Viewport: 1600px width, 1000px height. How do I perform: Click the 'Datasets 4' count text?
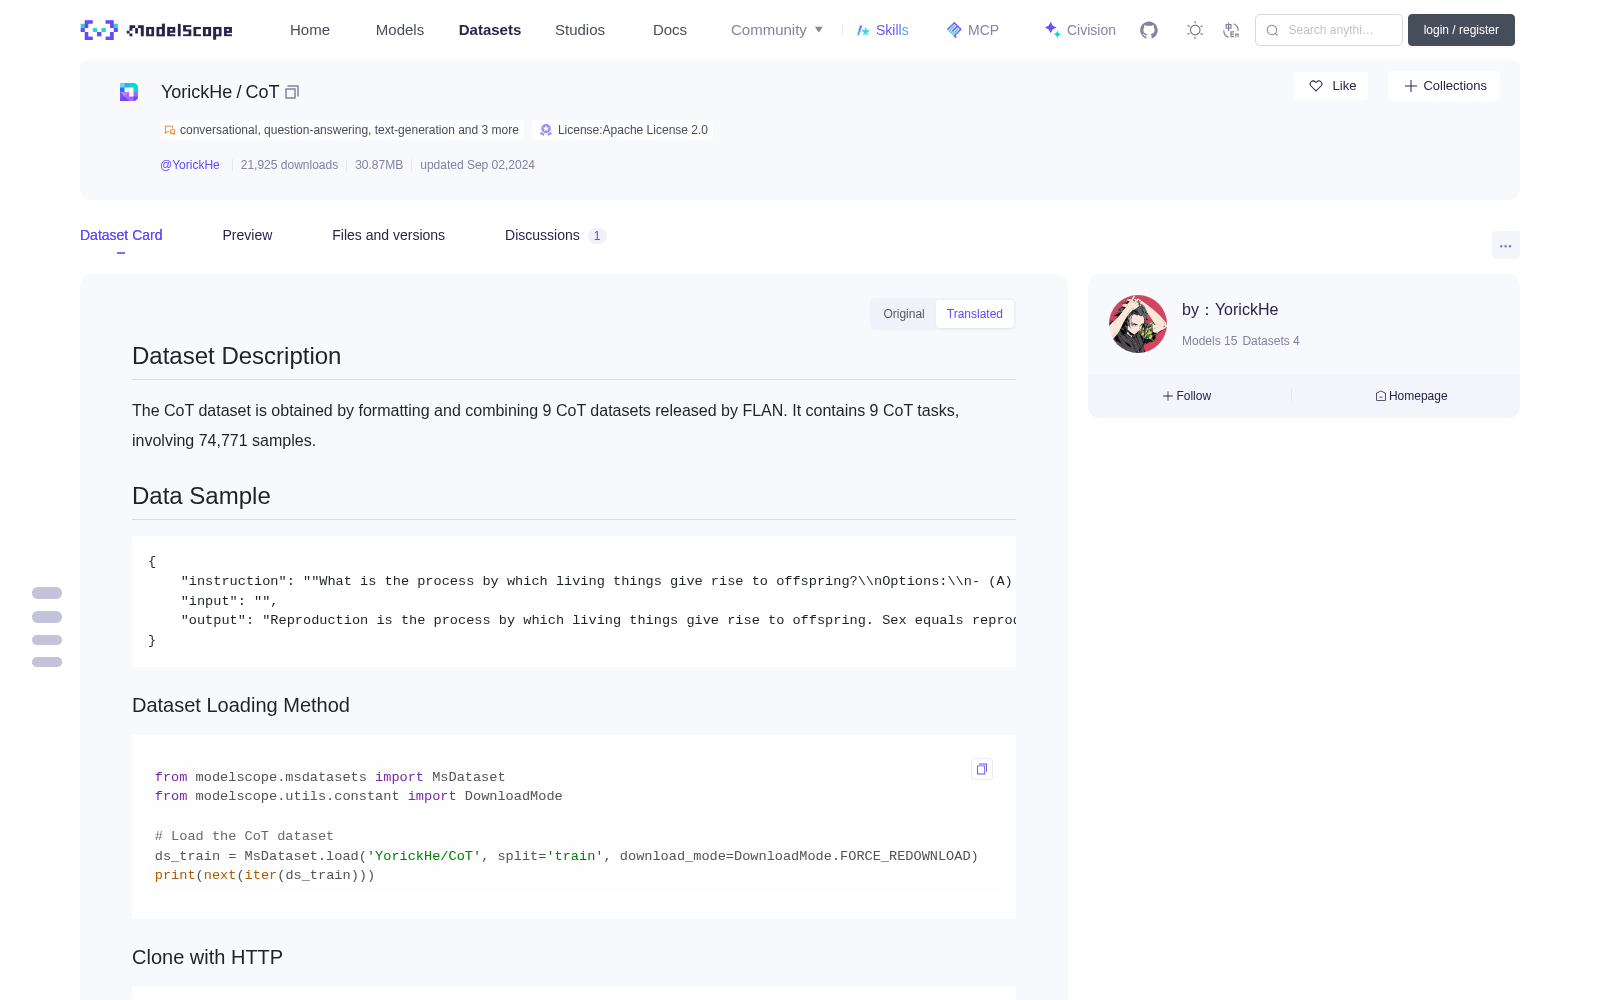(x=1271, y=341)
